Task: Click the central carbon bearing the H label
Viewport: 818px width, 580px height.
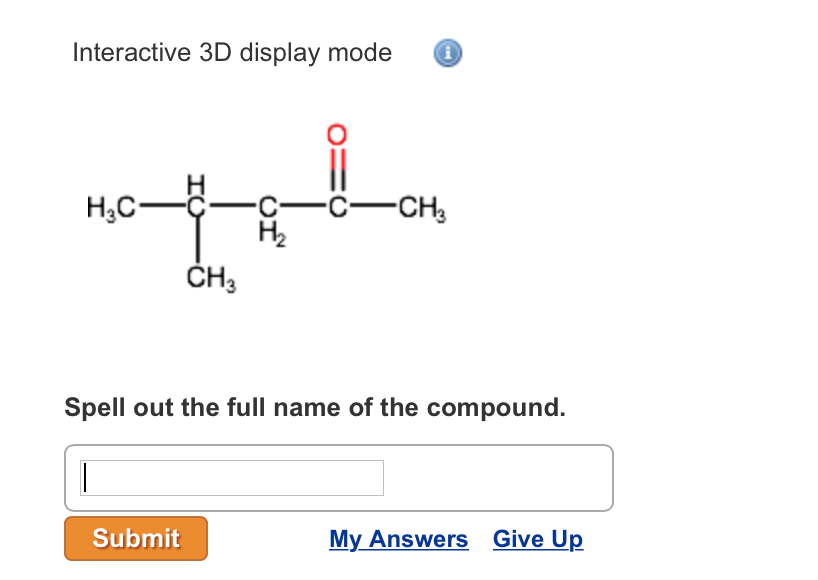Action: 196,207
